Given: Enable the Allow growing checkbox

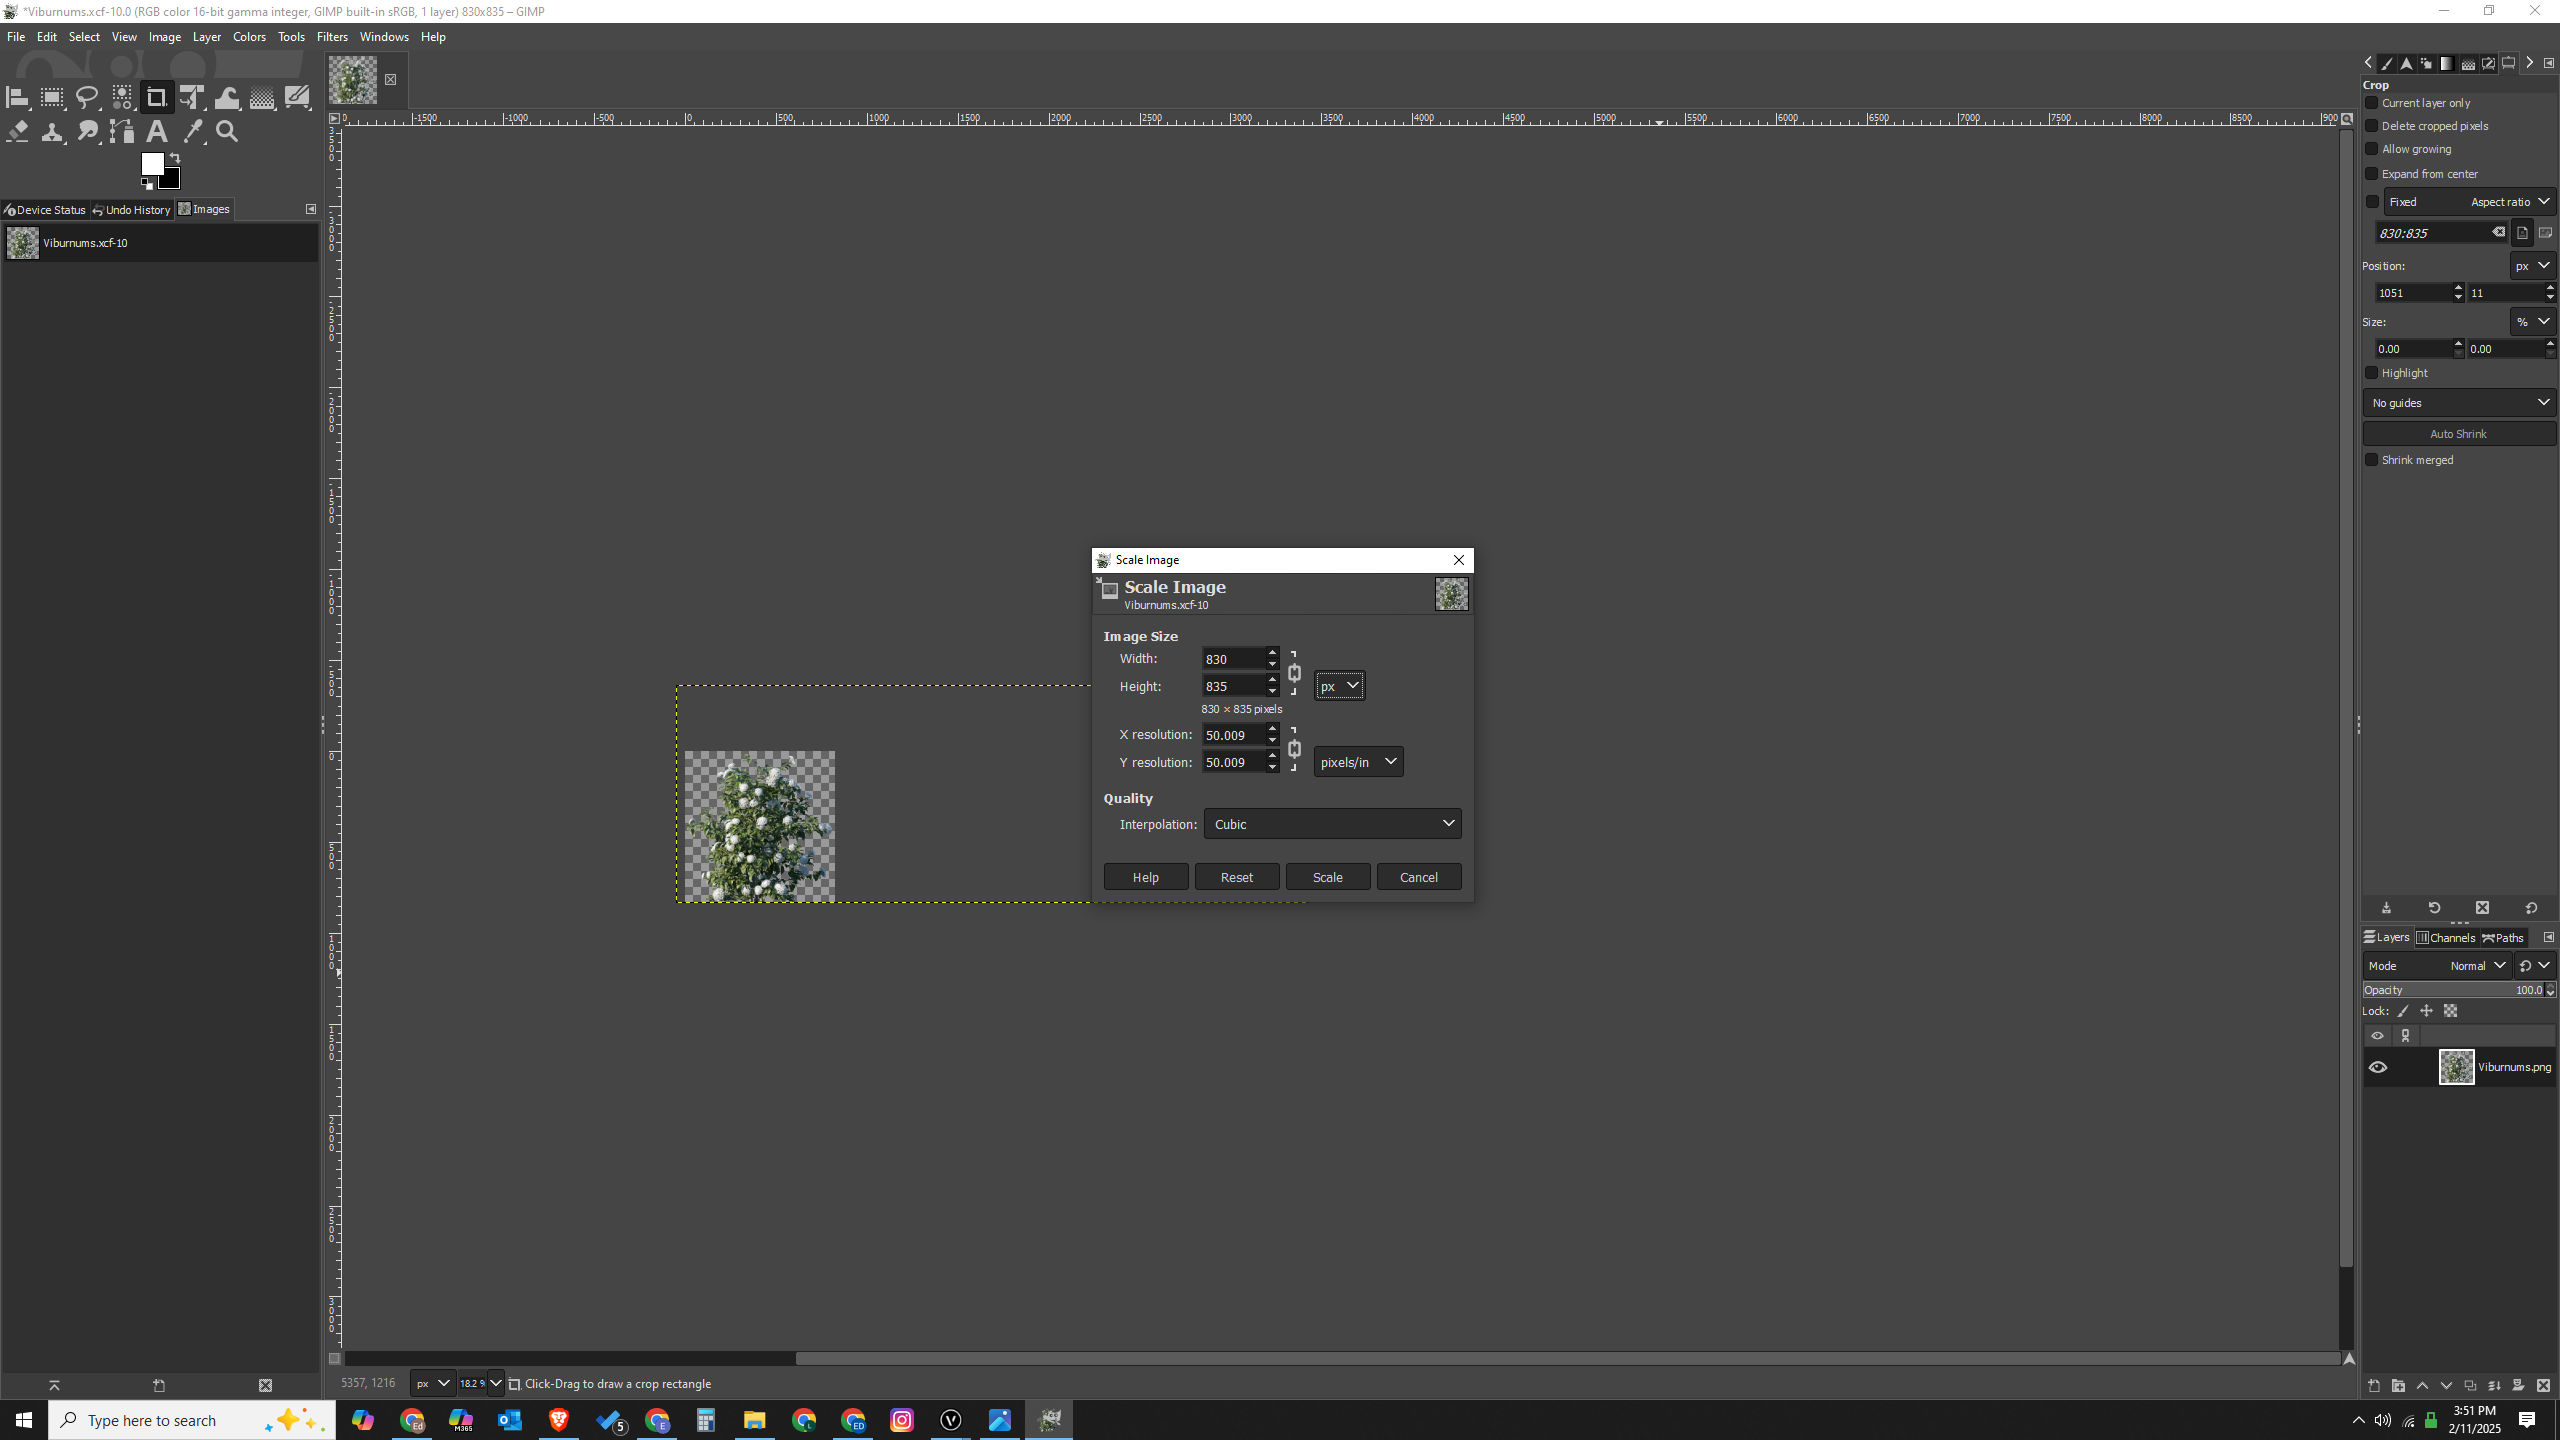Looking at the screenshot, I should tap(2371, 149).
